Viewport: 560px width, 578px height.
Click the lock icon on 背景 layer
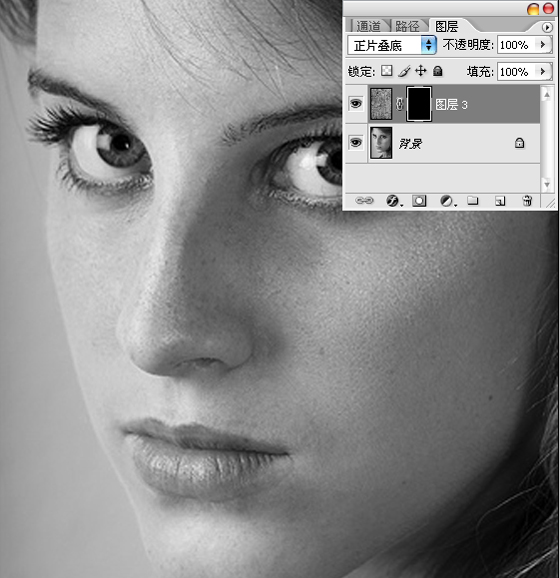click(519, 143)
